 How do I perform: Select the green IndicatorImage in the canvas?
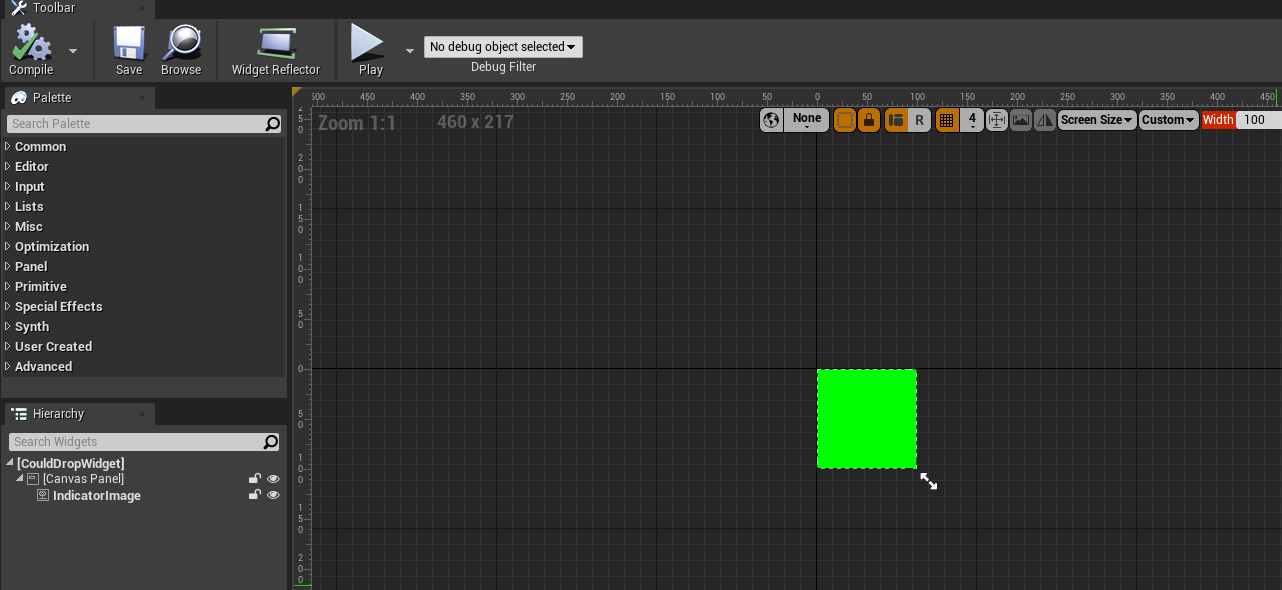(x=867, y=419)
